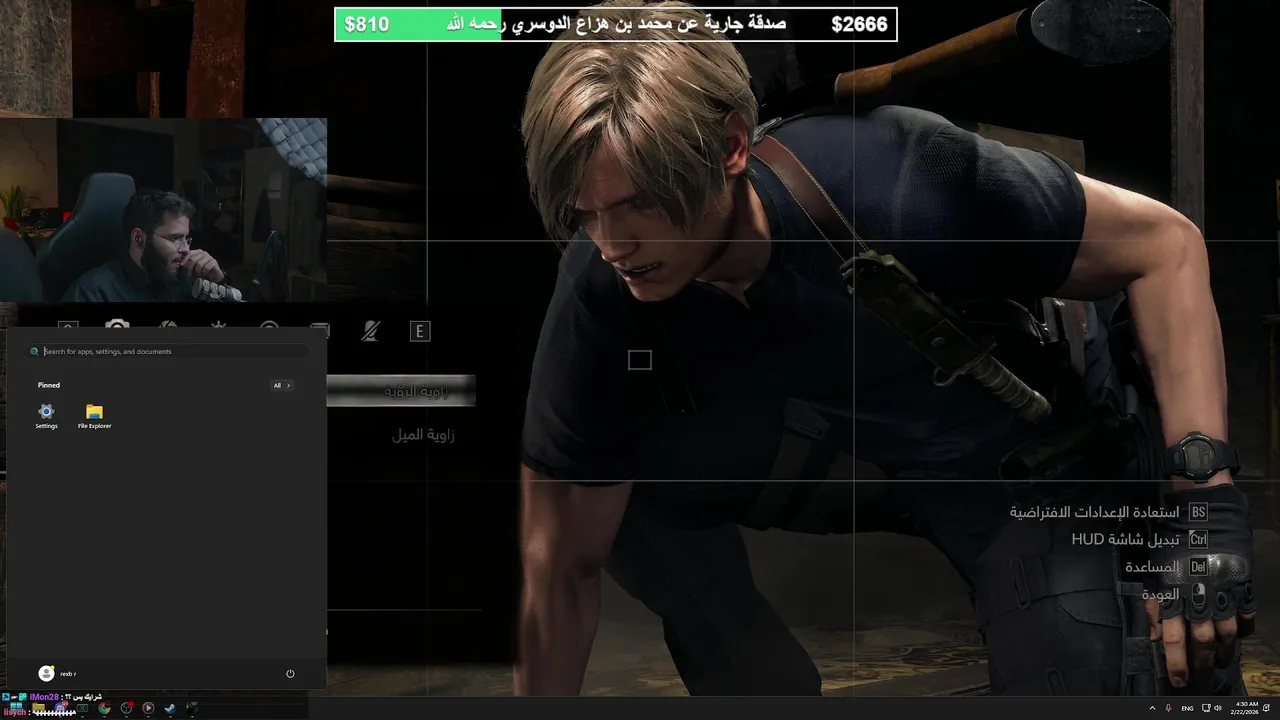Open network status in system tray
Viewport: 1280px width, 720px height.
tap(1206, 708)
